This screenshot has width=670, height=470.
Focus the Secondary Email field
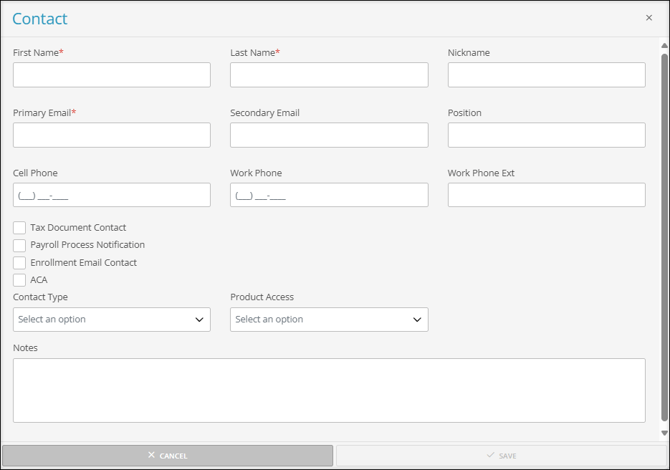[x=328, y=135]
